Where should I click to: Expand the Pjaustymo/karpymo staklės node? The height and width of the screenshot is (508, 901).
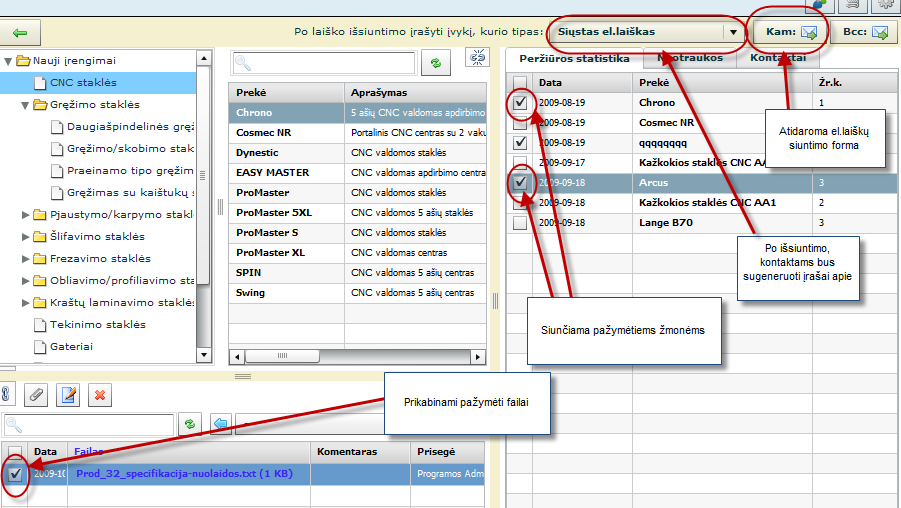[x=25, y=215]
